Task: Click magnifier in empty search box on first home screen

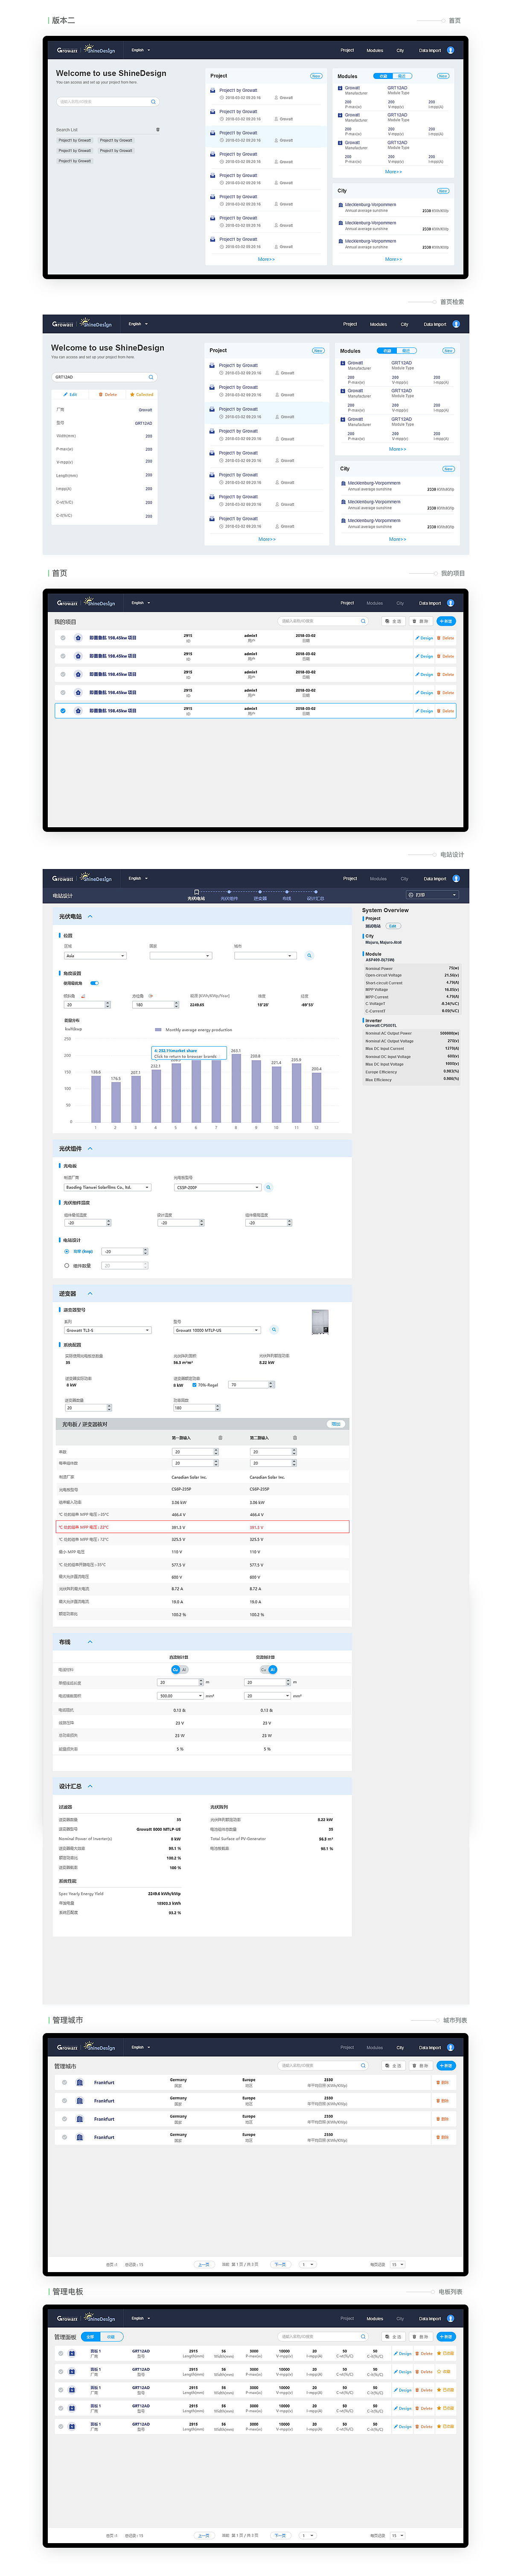Action: 153,102
